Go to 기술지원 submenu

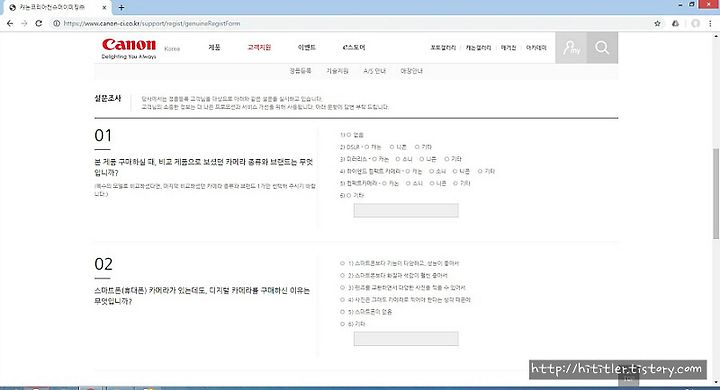tap(338, 71)
